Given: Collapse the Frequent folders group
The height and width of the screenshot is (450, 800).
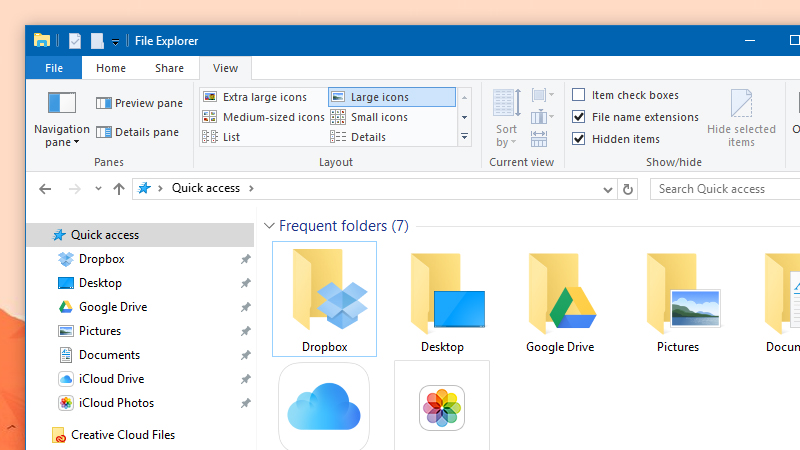Looking at the screenshot, I should [x=269, y=226].
